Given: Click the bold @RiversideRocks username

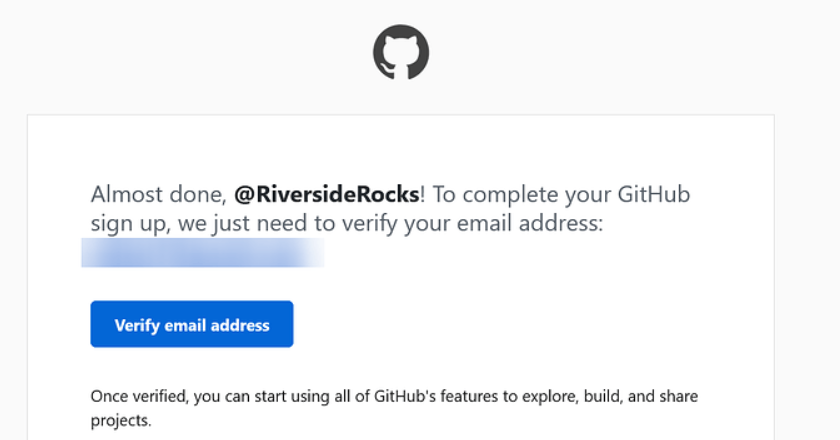Looking at the screenshot, I should (326, 194).
